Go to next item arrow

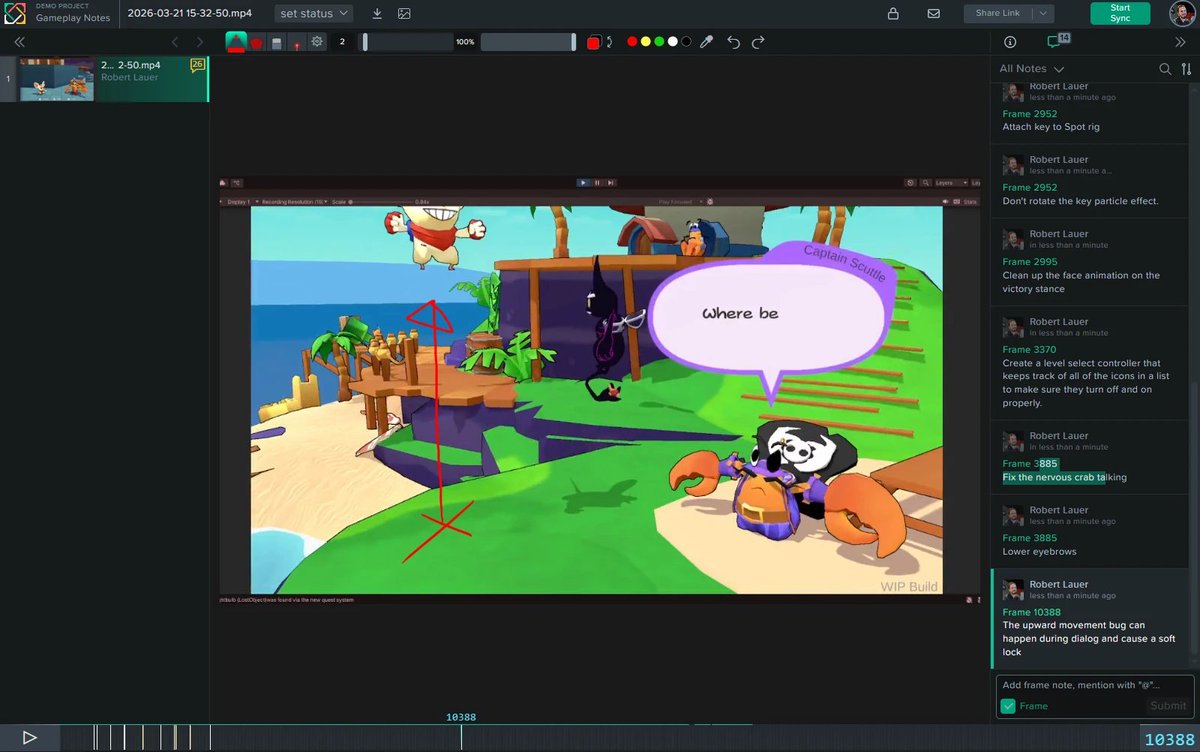click(199, 42)
